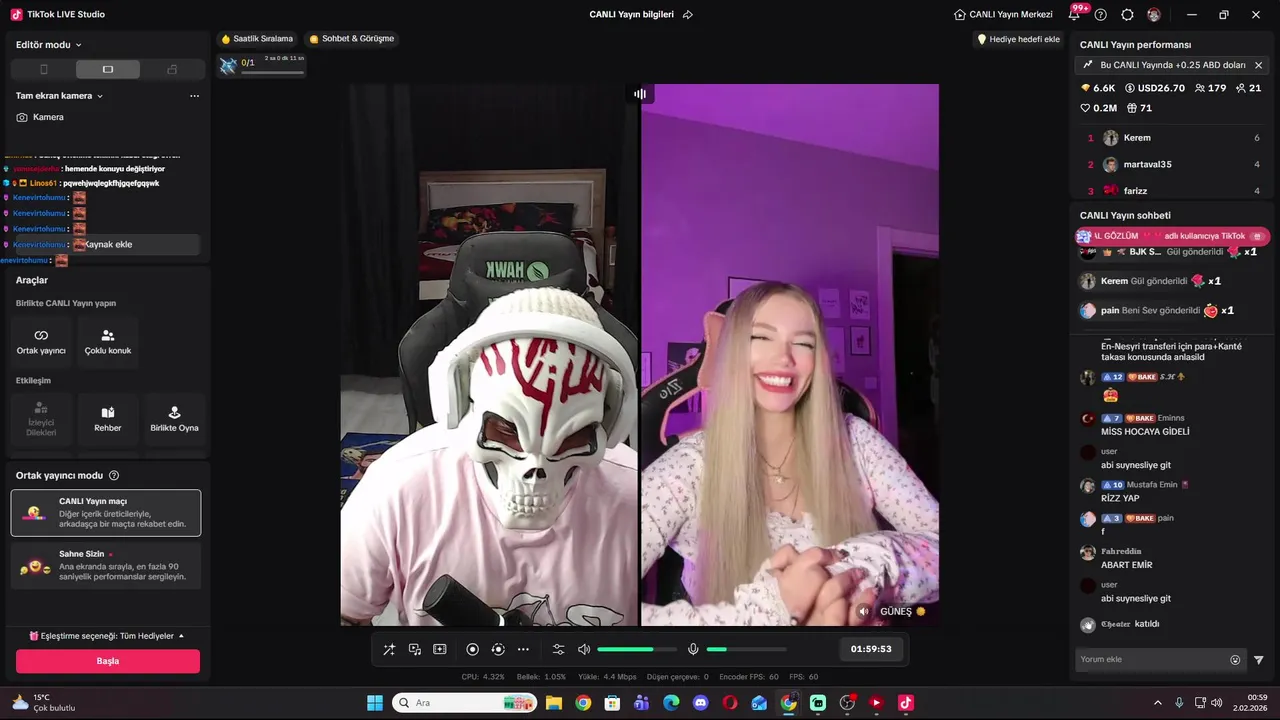Screen dimensions: 1280x720
Task: Open the magic wand effects tool
Action: pyautogui.click(x=389, y=649)
